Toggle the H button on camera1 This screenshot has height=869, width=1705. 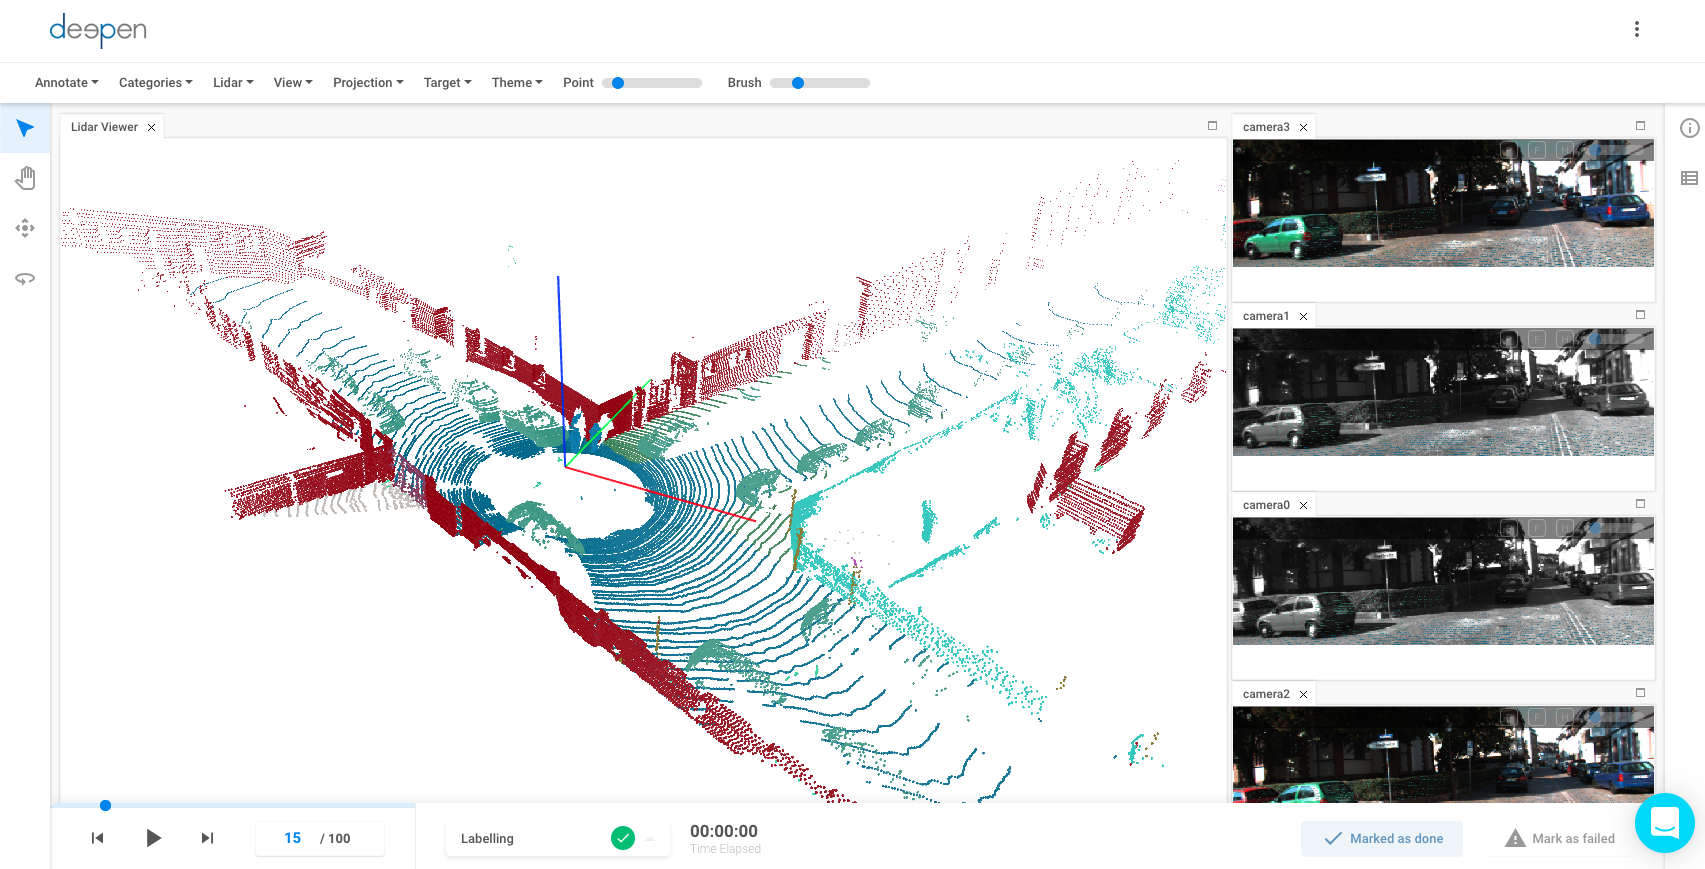1565,339
